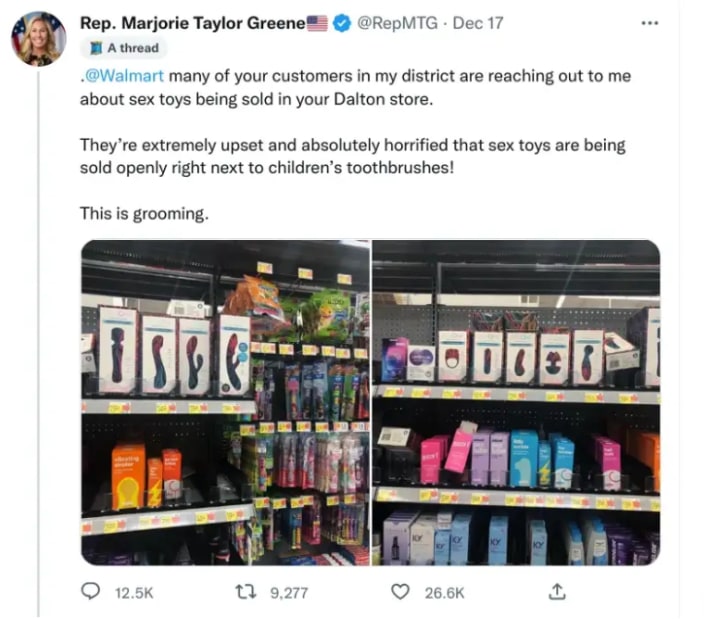
Task: Click the American flag emoji beside name
Action: point(317,23)
